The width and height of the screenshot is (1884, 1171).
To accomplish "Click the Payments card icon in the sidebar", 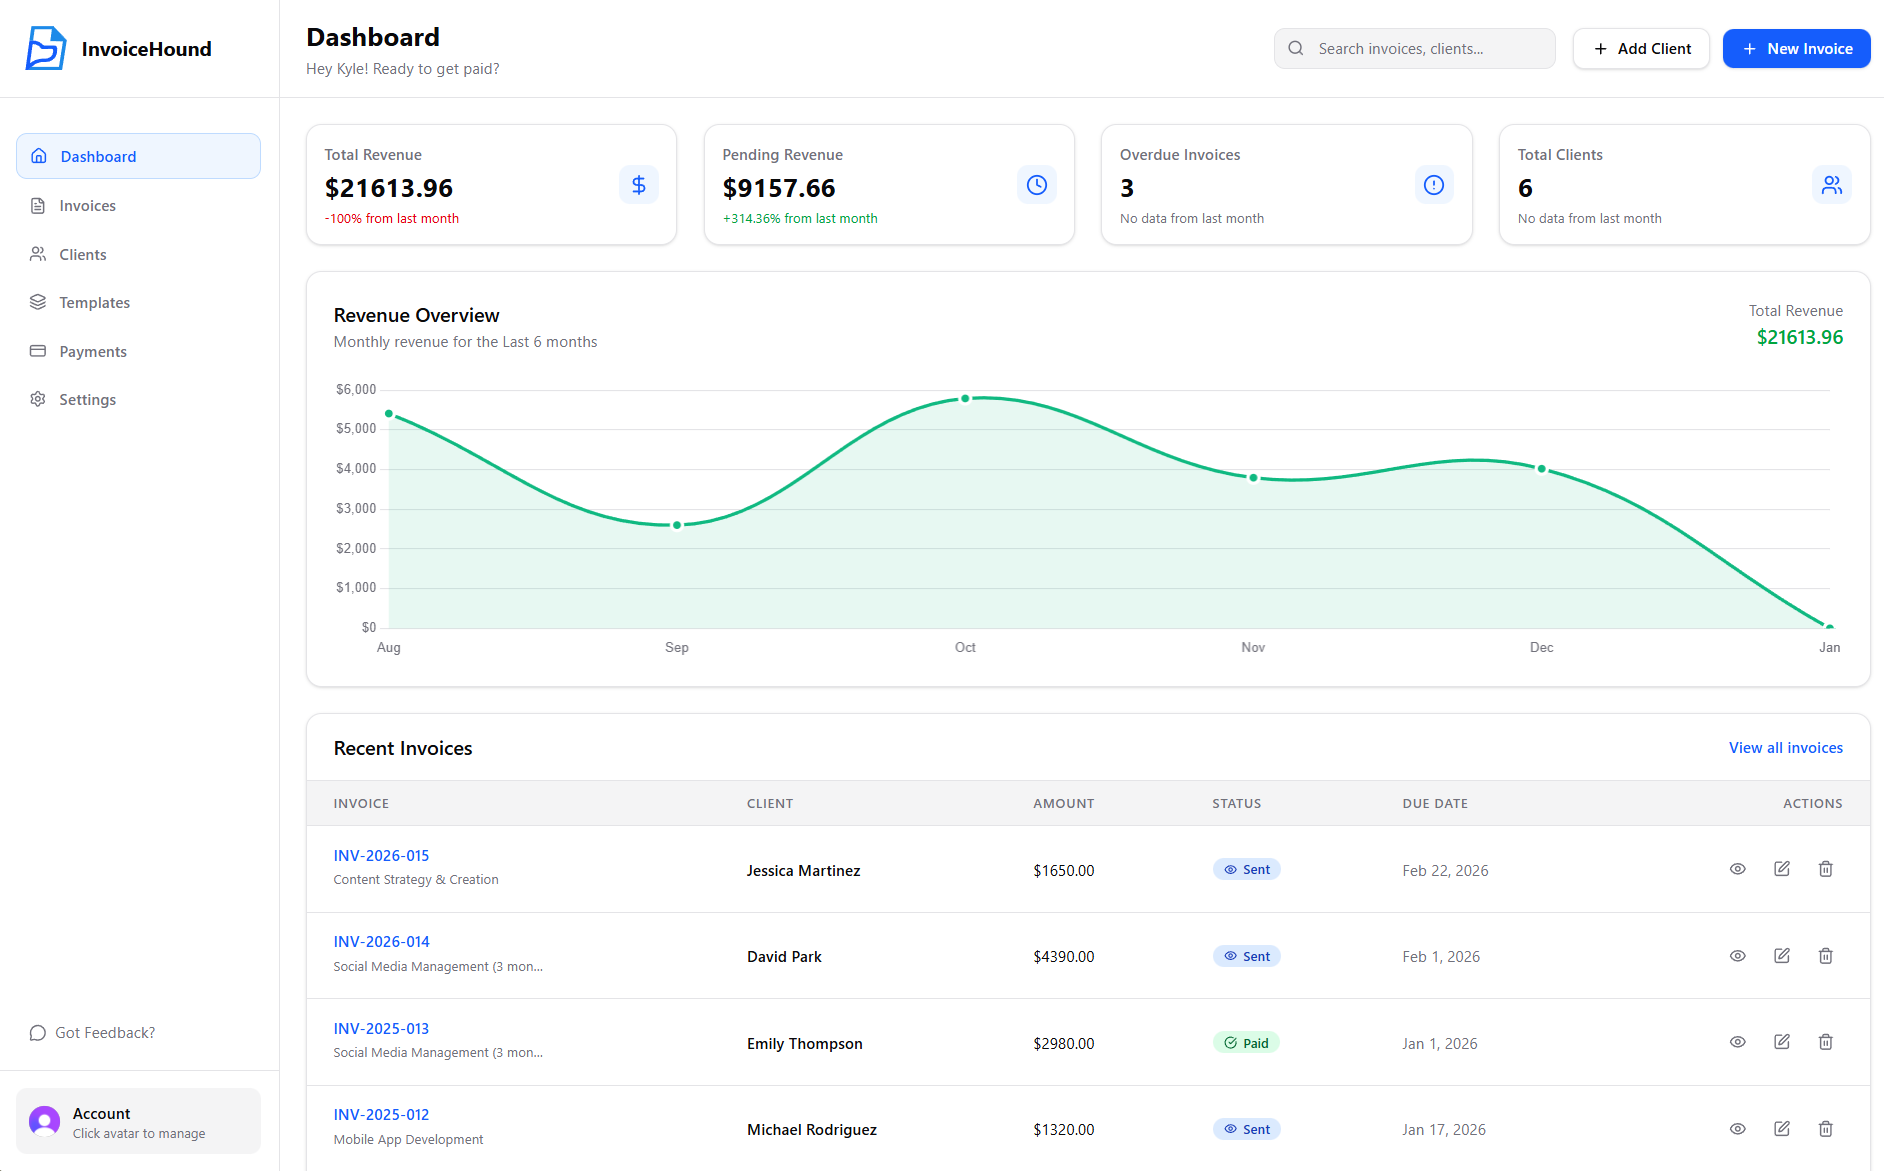I will click(x=38, y=351).
